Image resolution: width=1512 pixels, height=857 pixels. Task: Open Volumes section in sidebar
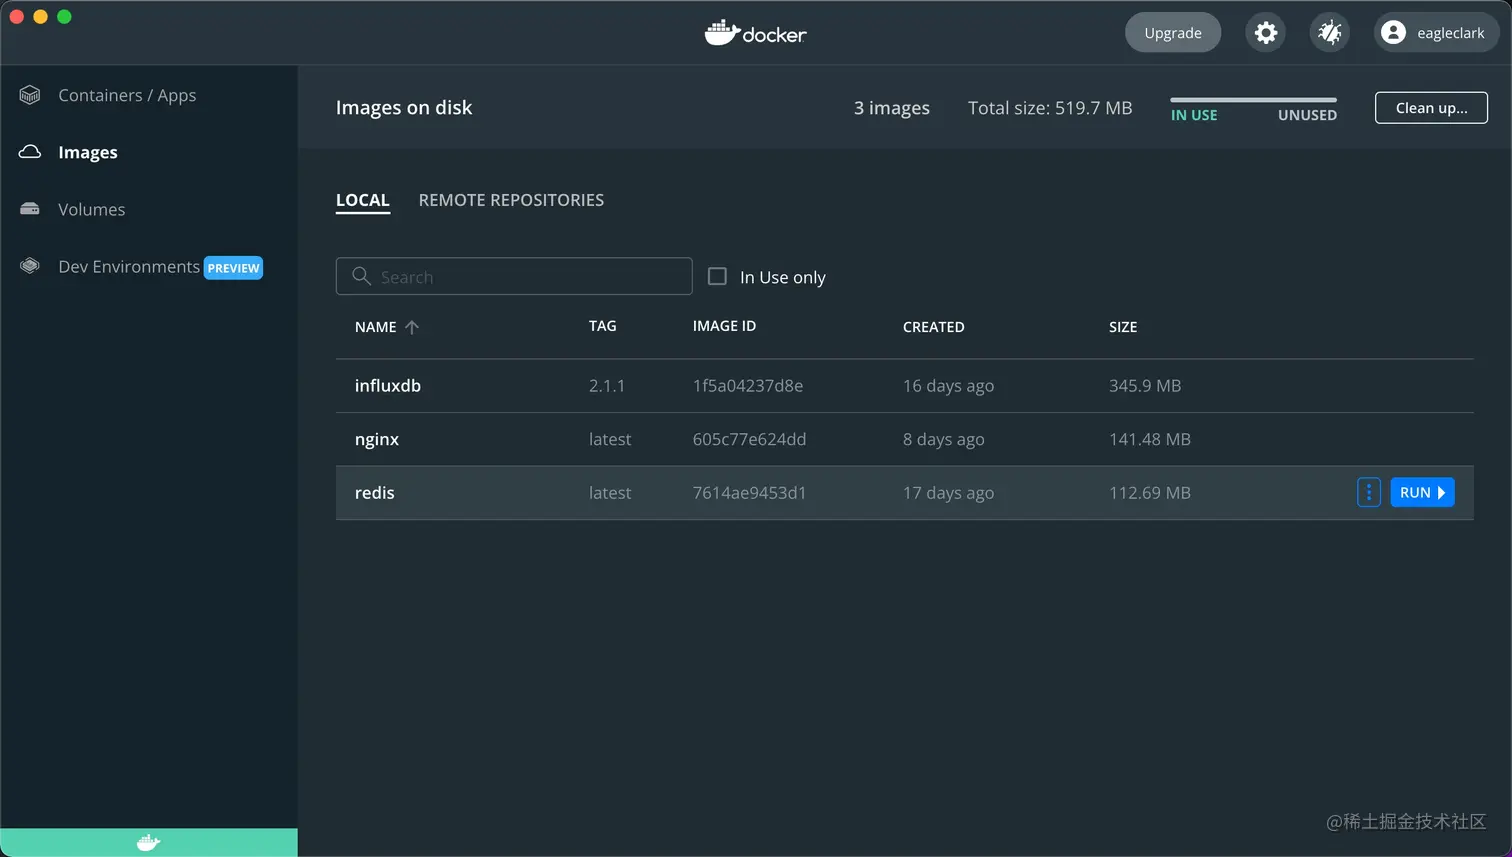[x=92, y=209]
